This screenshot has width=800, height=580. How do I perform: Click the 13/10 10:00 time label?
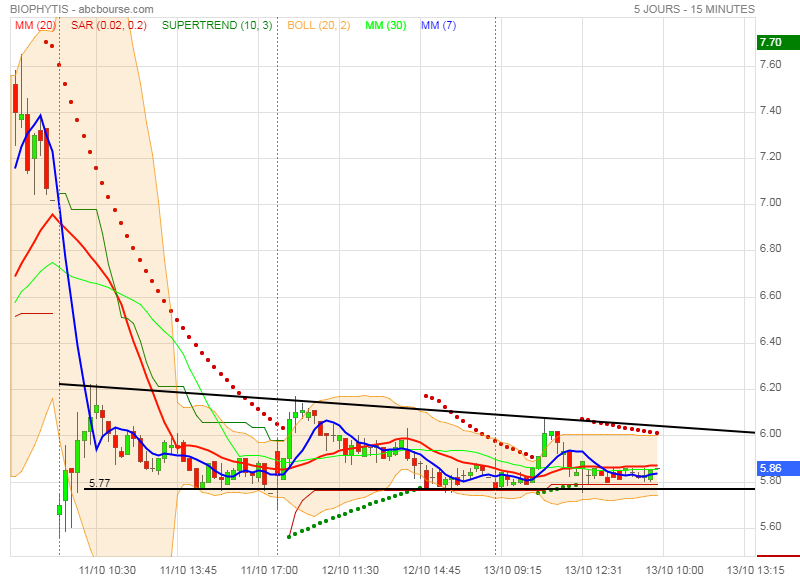pyautogui.click(x=674, y=570)
